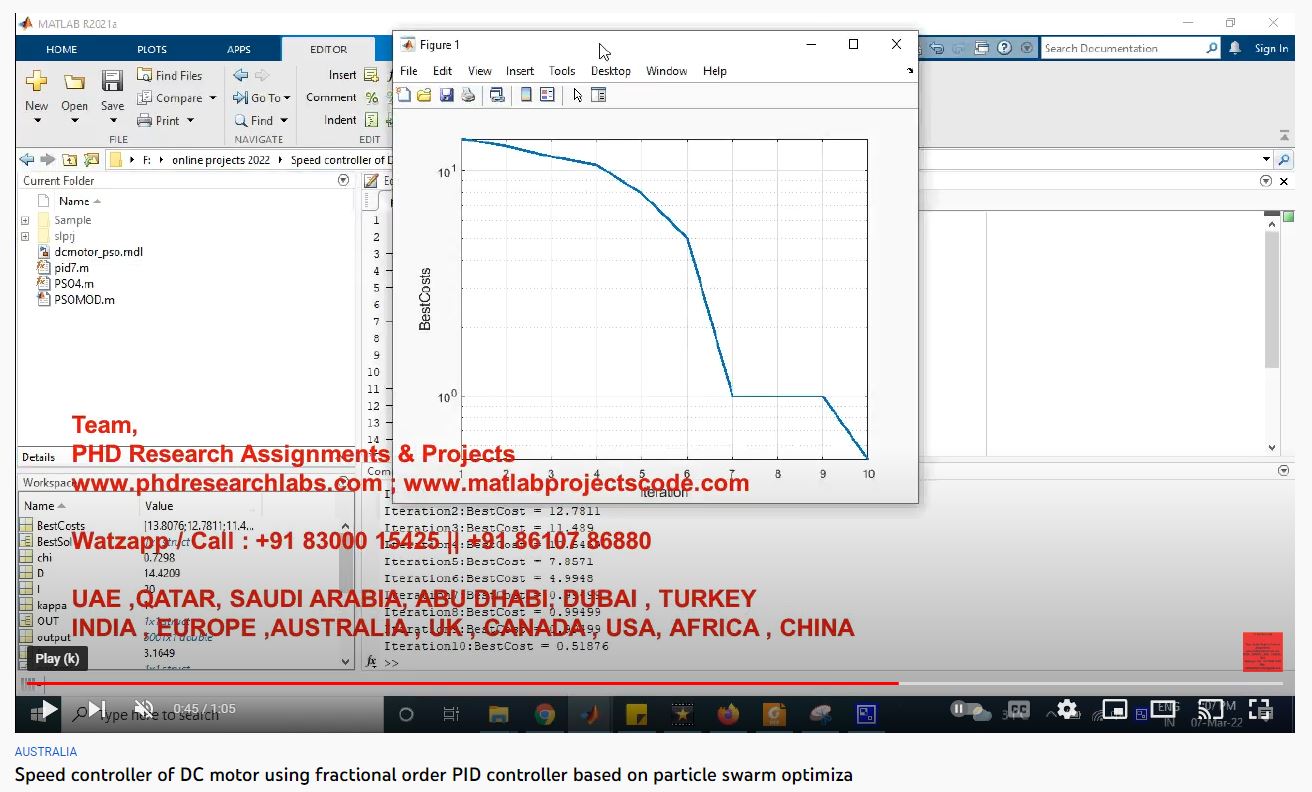
Task: Select the Edit Plot arrow tool
Action: 577,95
